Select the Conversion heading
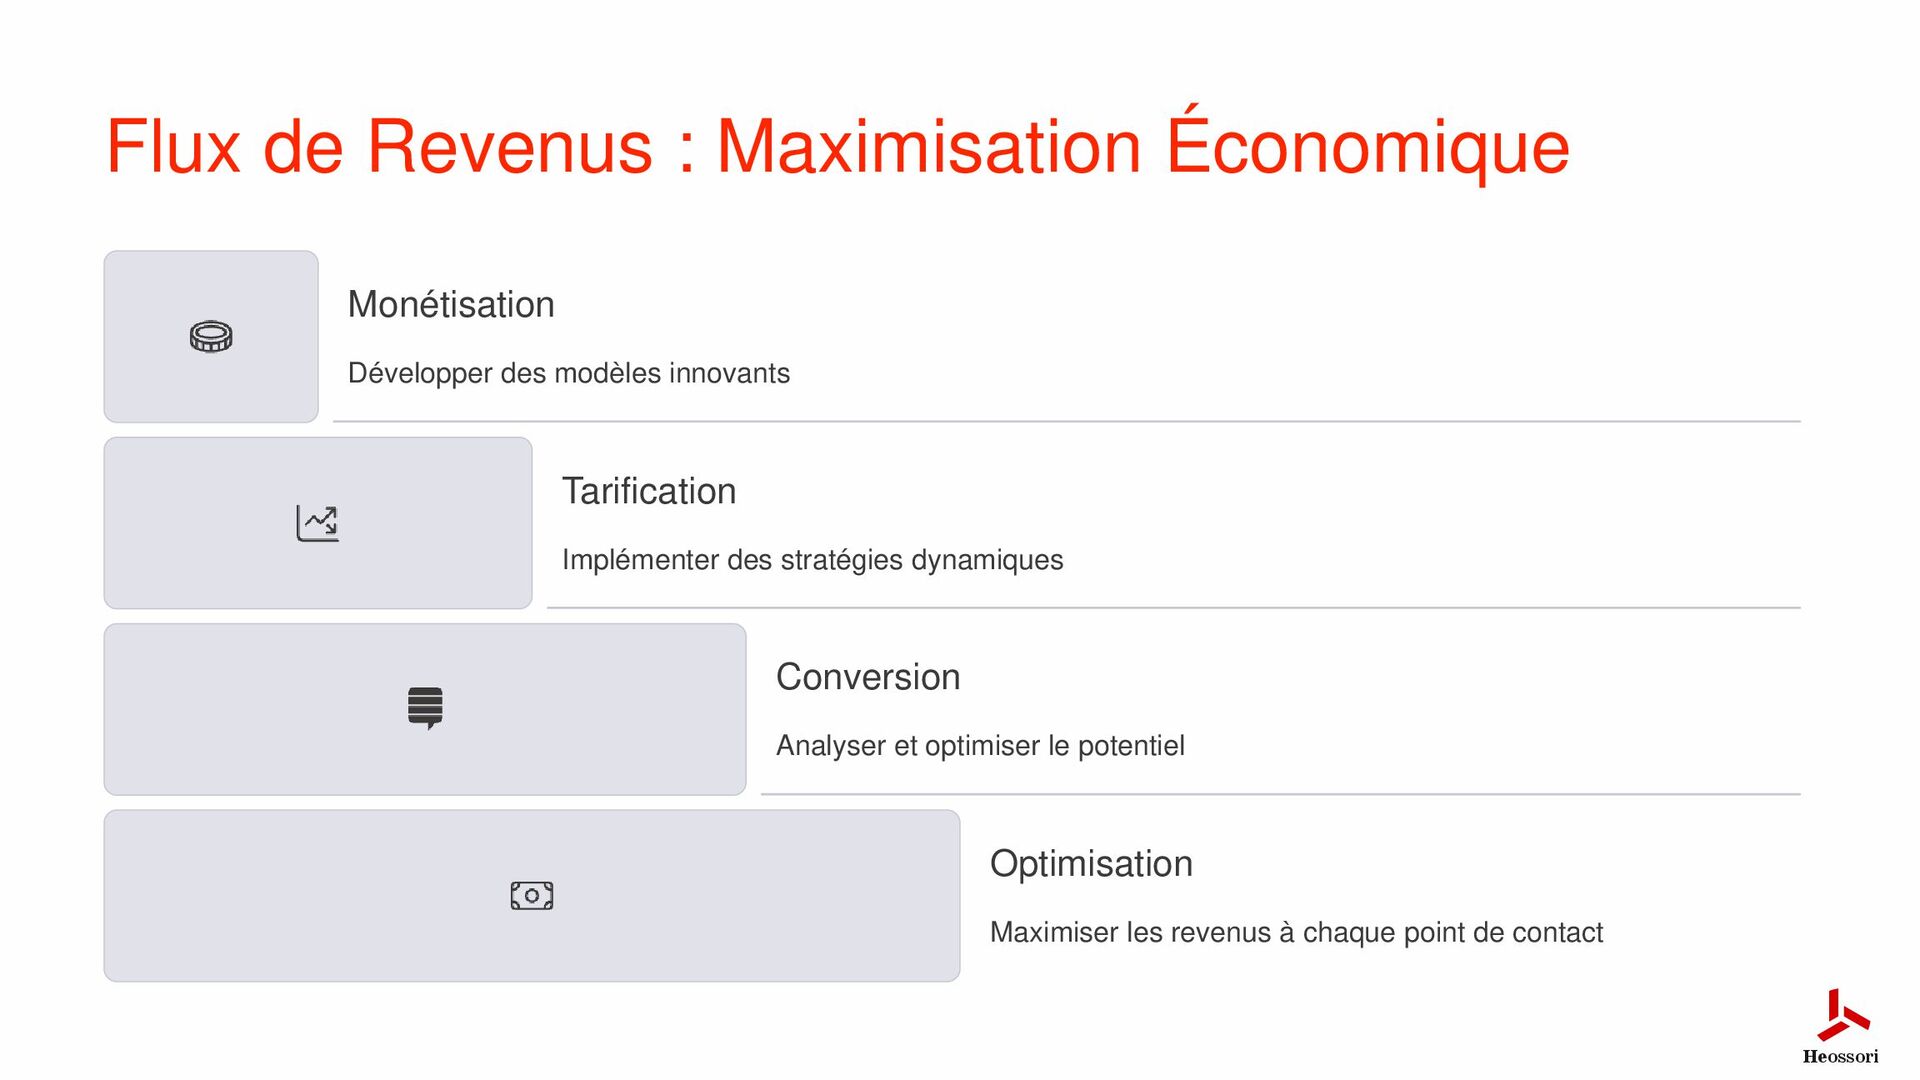Screen dimensions: 1920x1080 (x=868, y=677)
